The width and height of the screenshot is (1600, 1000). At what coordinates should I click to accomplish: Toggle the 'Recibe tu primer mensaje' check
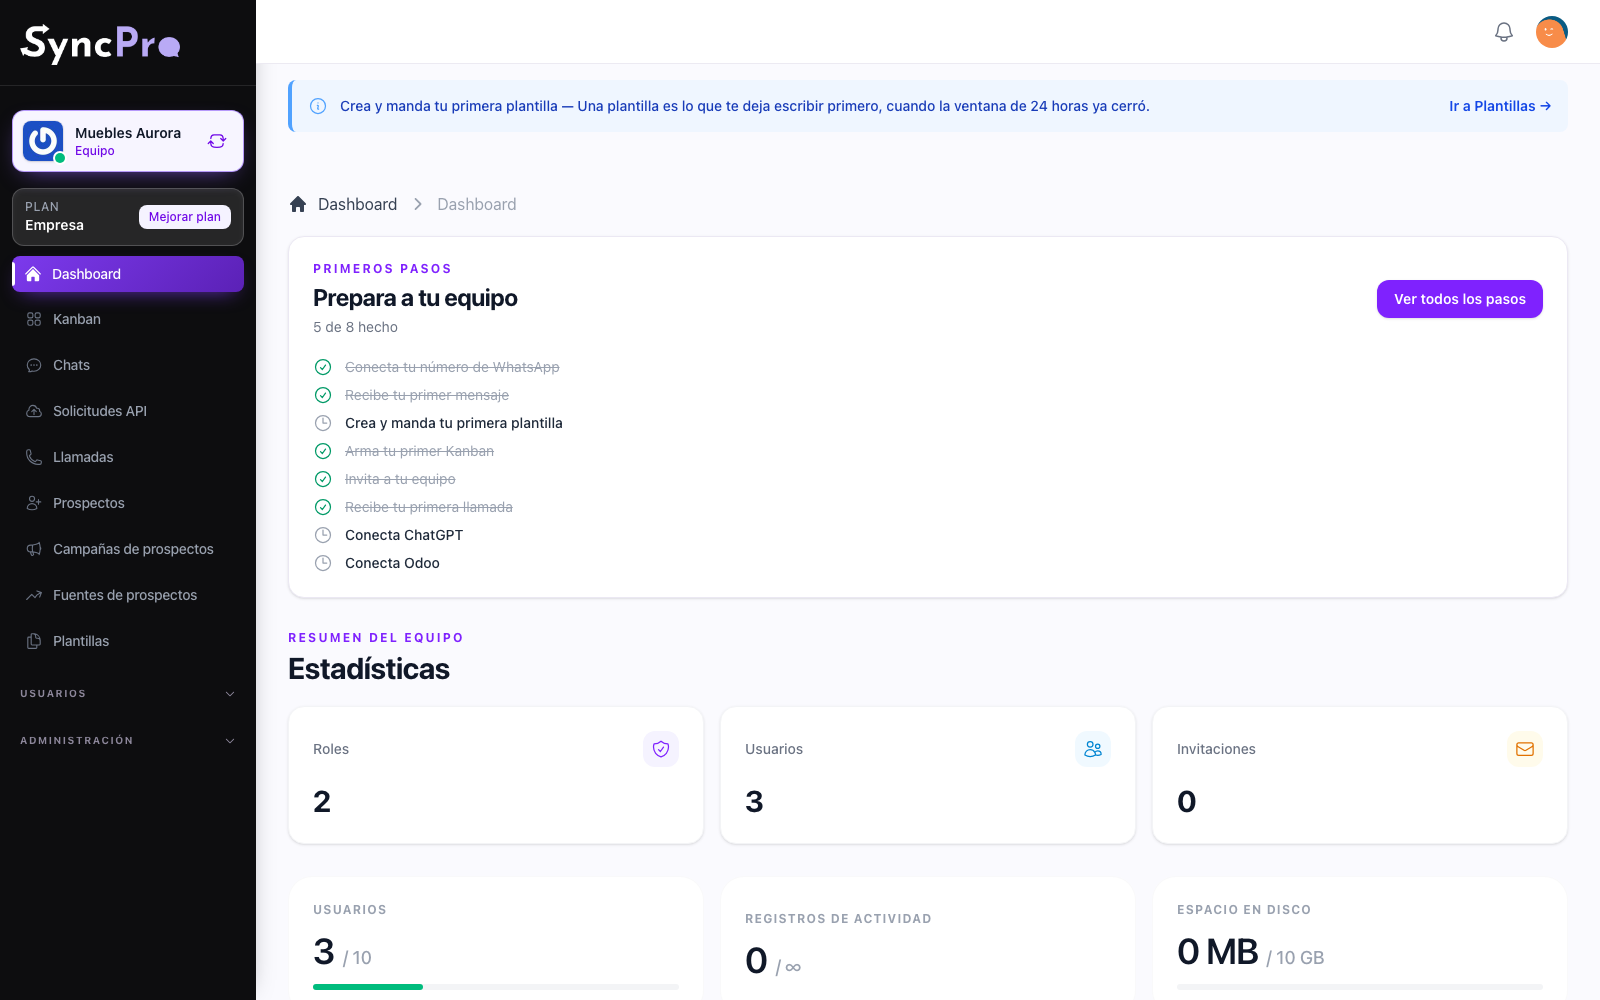tap(323, 395)
